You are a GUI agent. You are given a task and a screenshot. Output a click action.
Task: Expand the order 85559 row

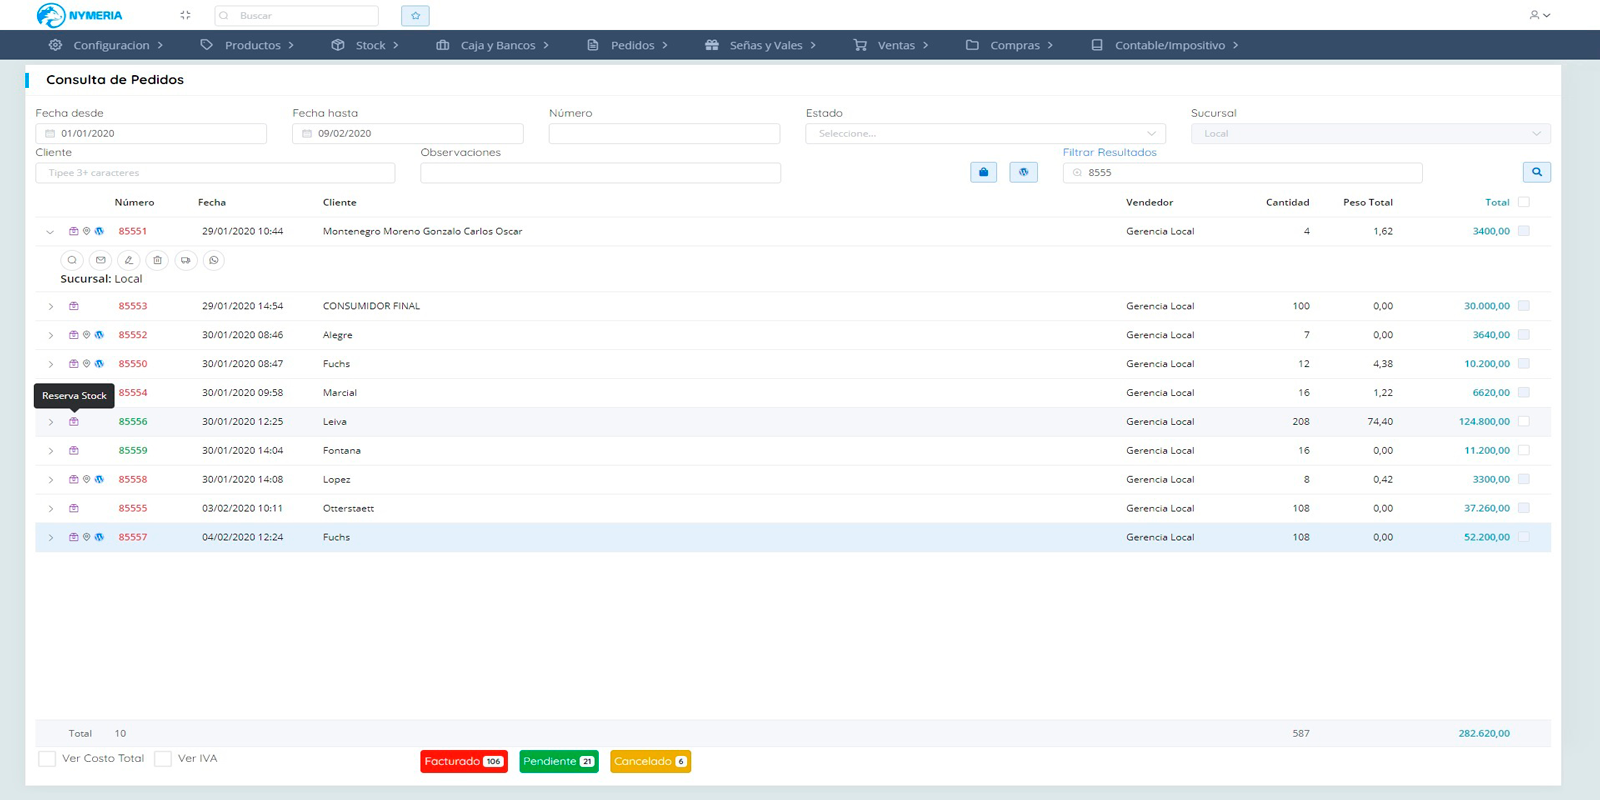coord(51,452)
